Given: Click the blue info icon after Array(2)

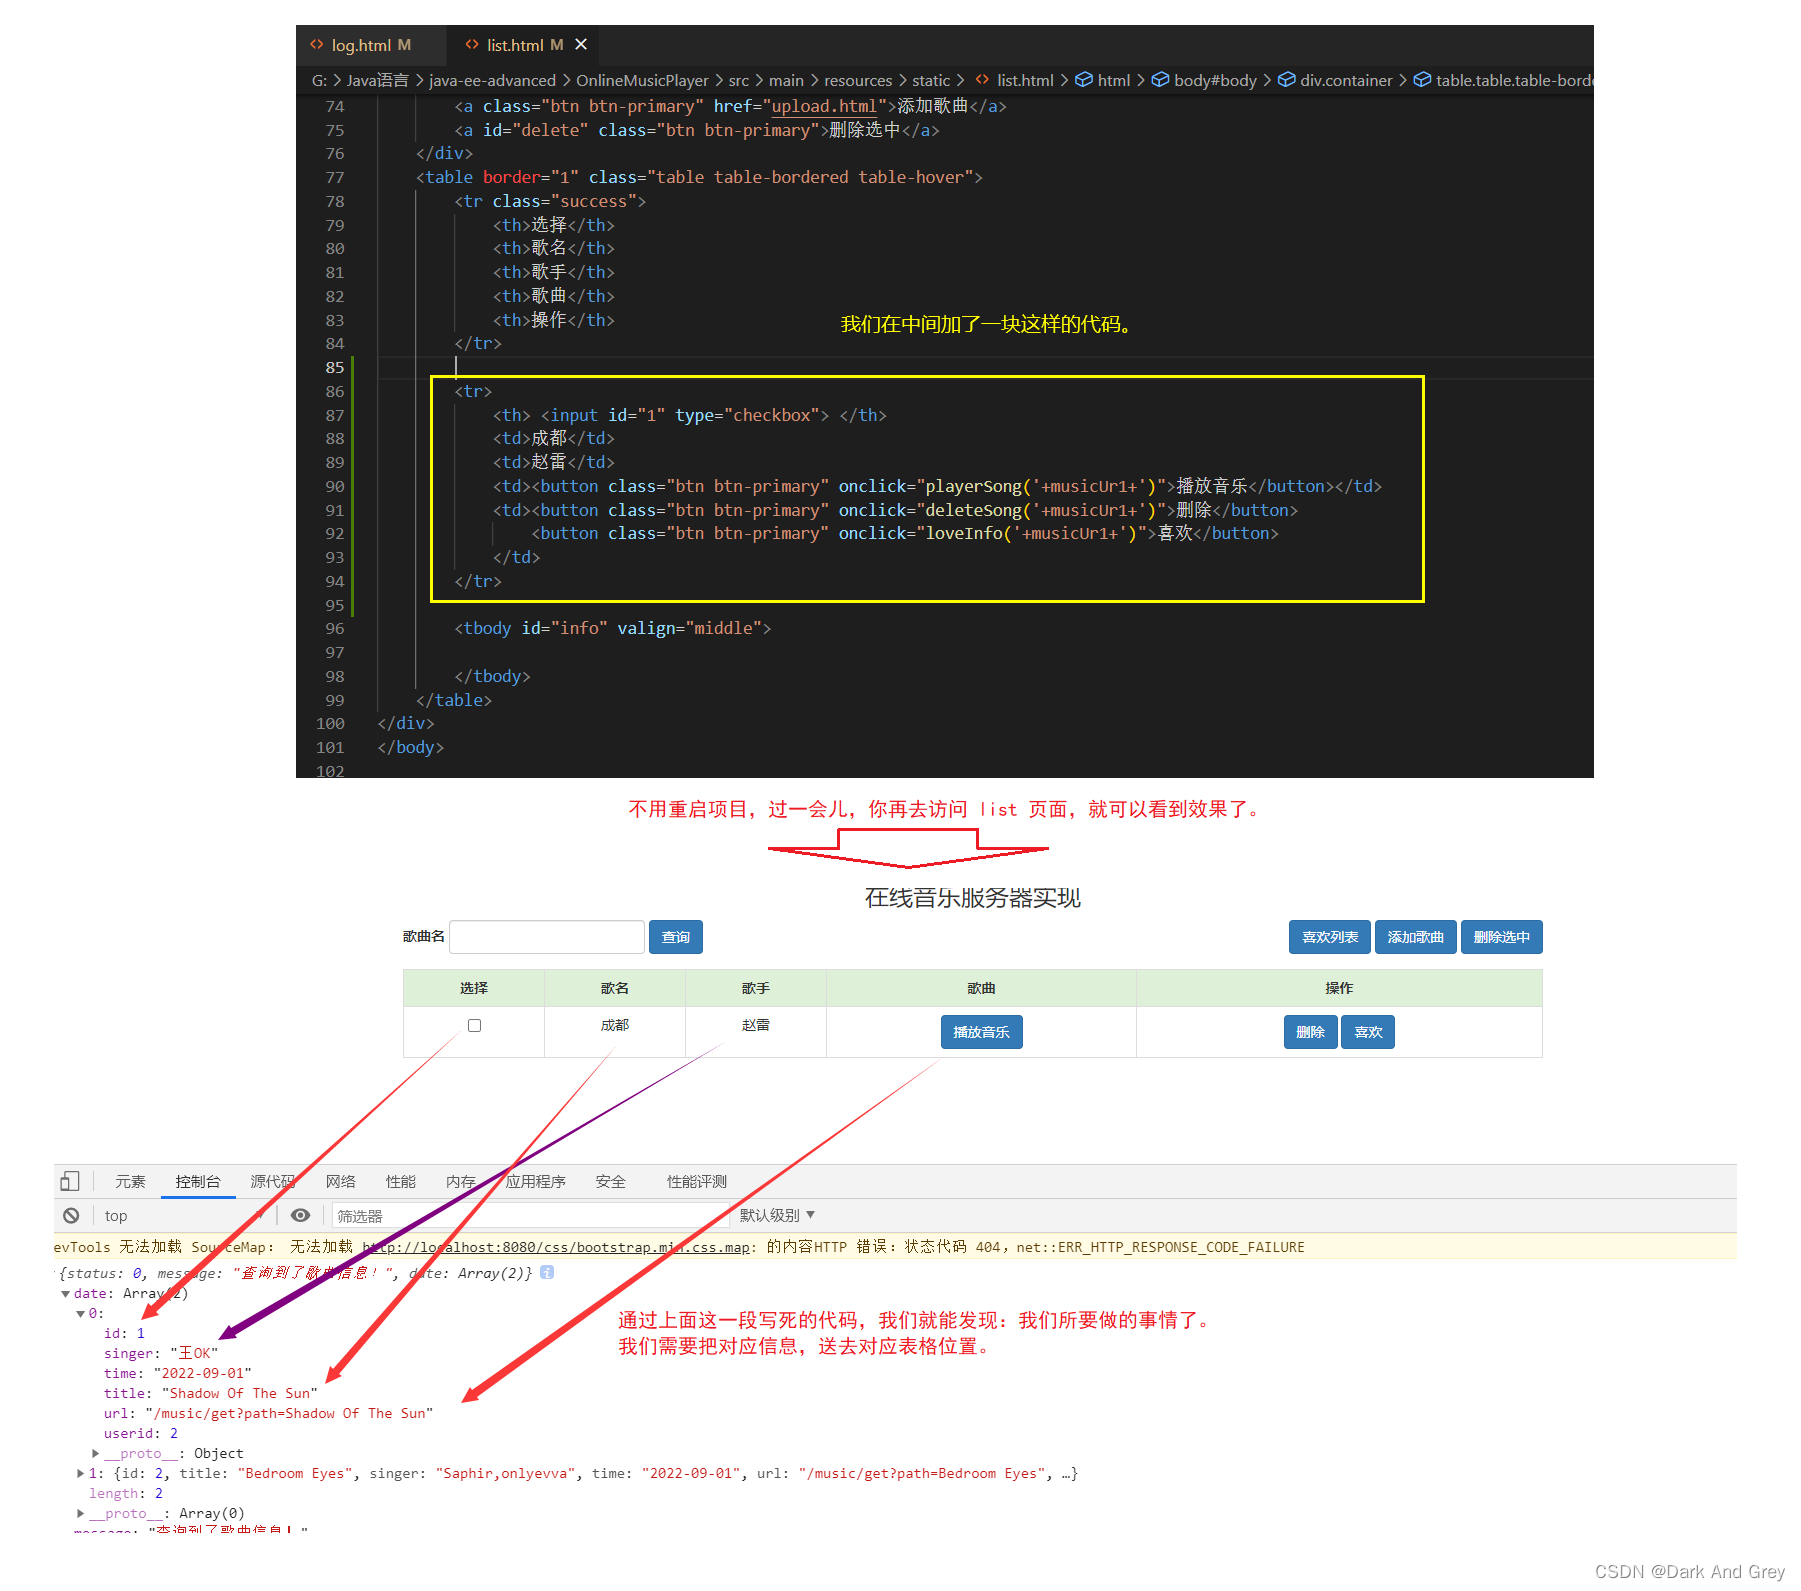Looking at the screenshot, I should [x=547, y=1272].
